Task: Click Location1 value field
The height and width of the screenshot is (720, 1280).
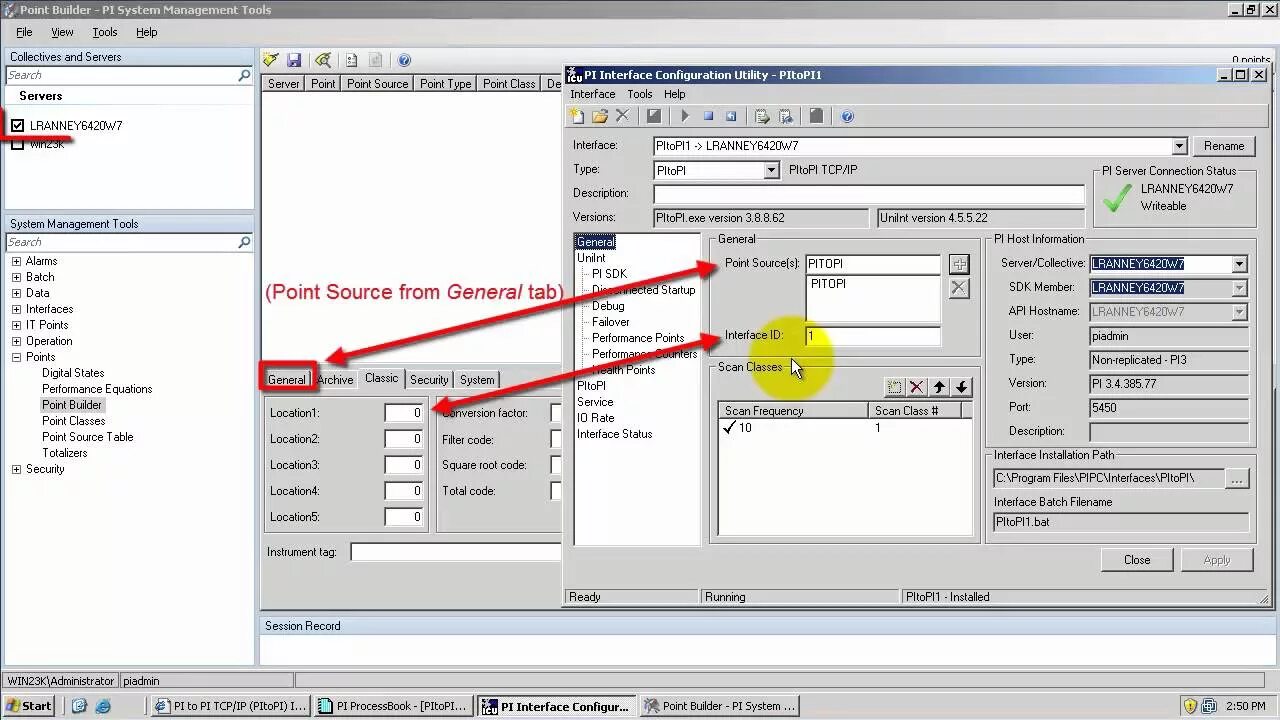Action: [405, 413]
